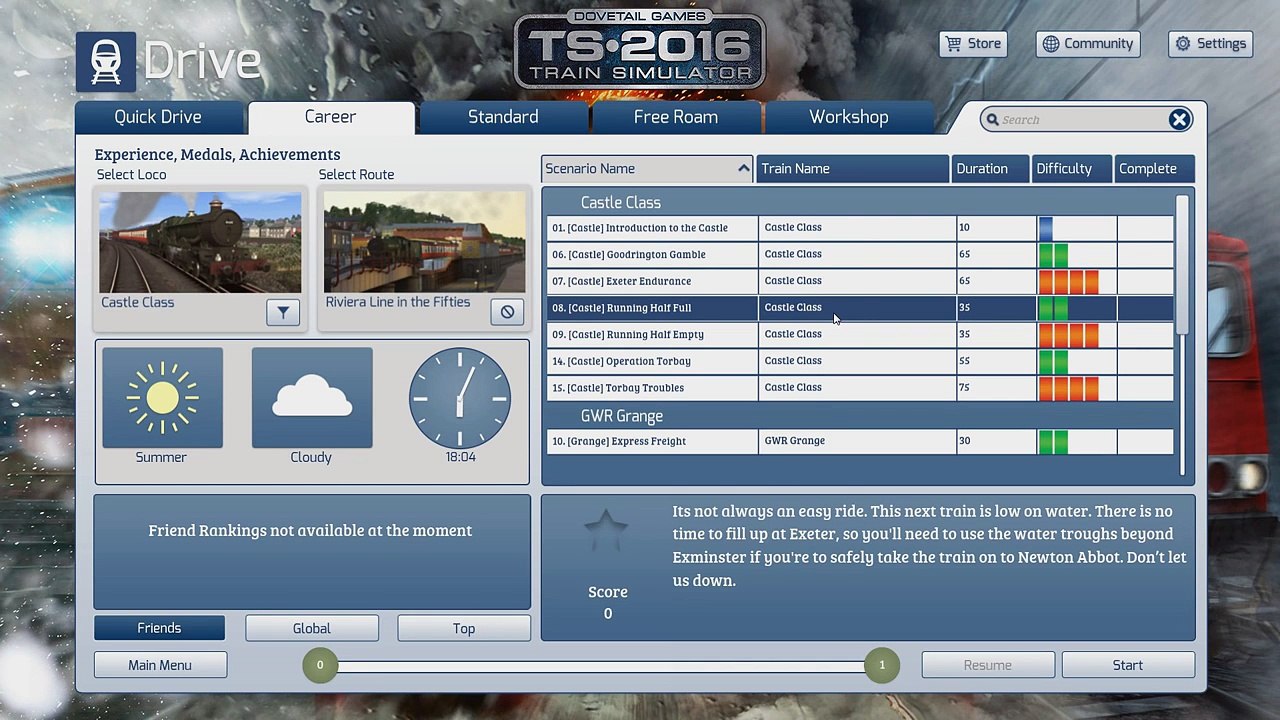
Task: Switch to the Workshop tab
Action: tap(849, 117)
